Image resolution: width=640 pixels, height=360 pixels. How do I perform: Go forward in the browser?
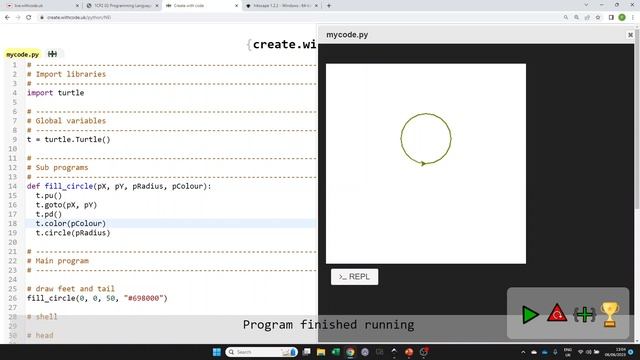[x=18, y=18]
